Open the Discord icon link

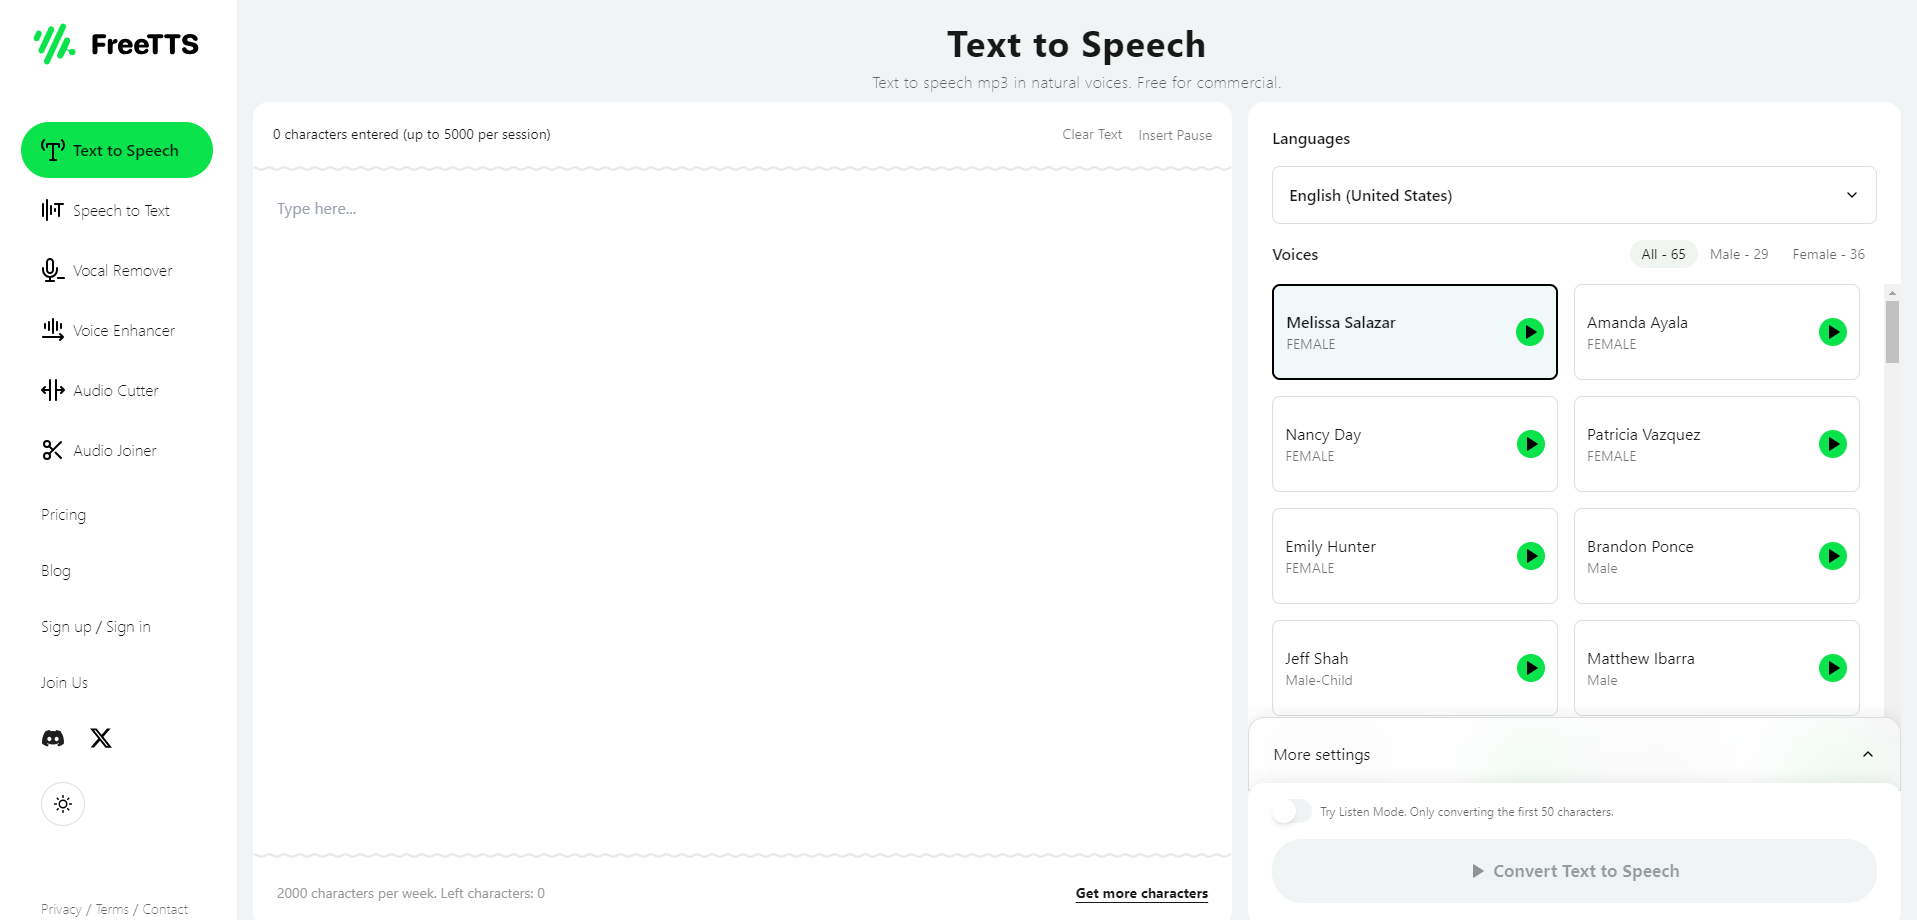(x=53, y=738)
